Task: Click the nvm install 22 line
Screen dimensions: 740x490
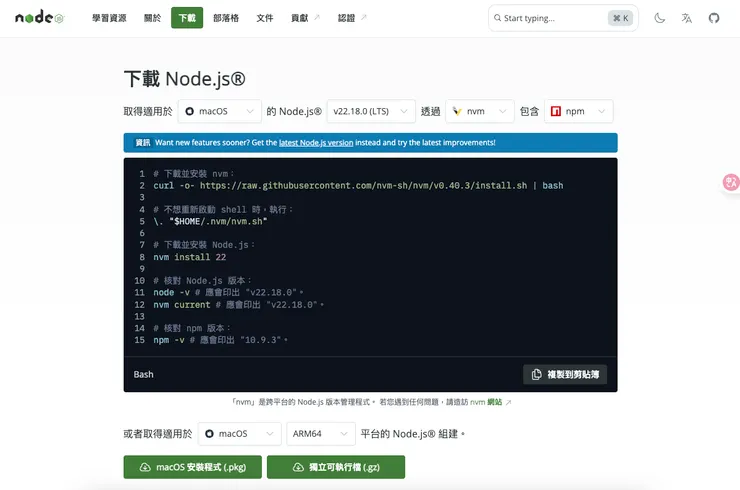Action: [x=190, y=257]
